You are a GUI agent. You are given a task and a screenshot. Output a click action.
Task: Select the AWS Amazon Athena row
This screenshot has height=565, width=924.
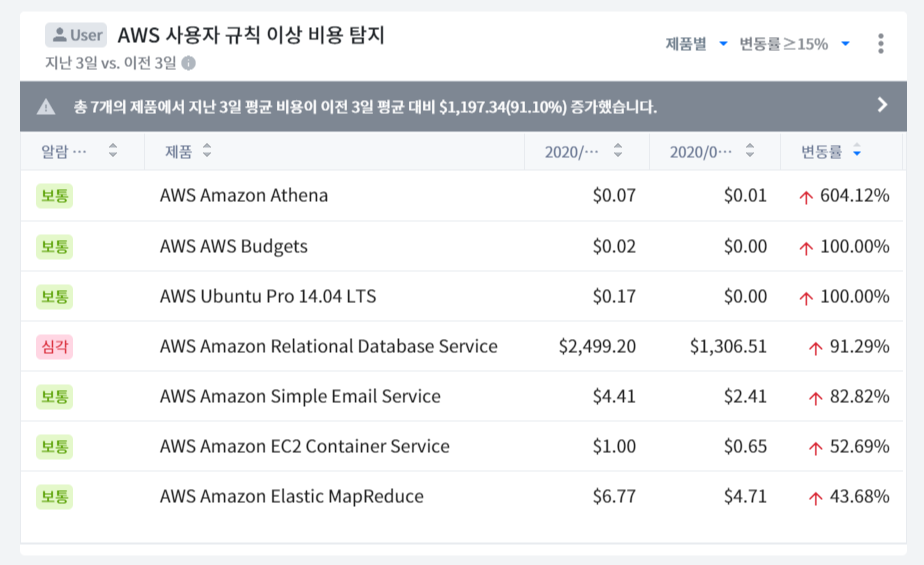244,196
